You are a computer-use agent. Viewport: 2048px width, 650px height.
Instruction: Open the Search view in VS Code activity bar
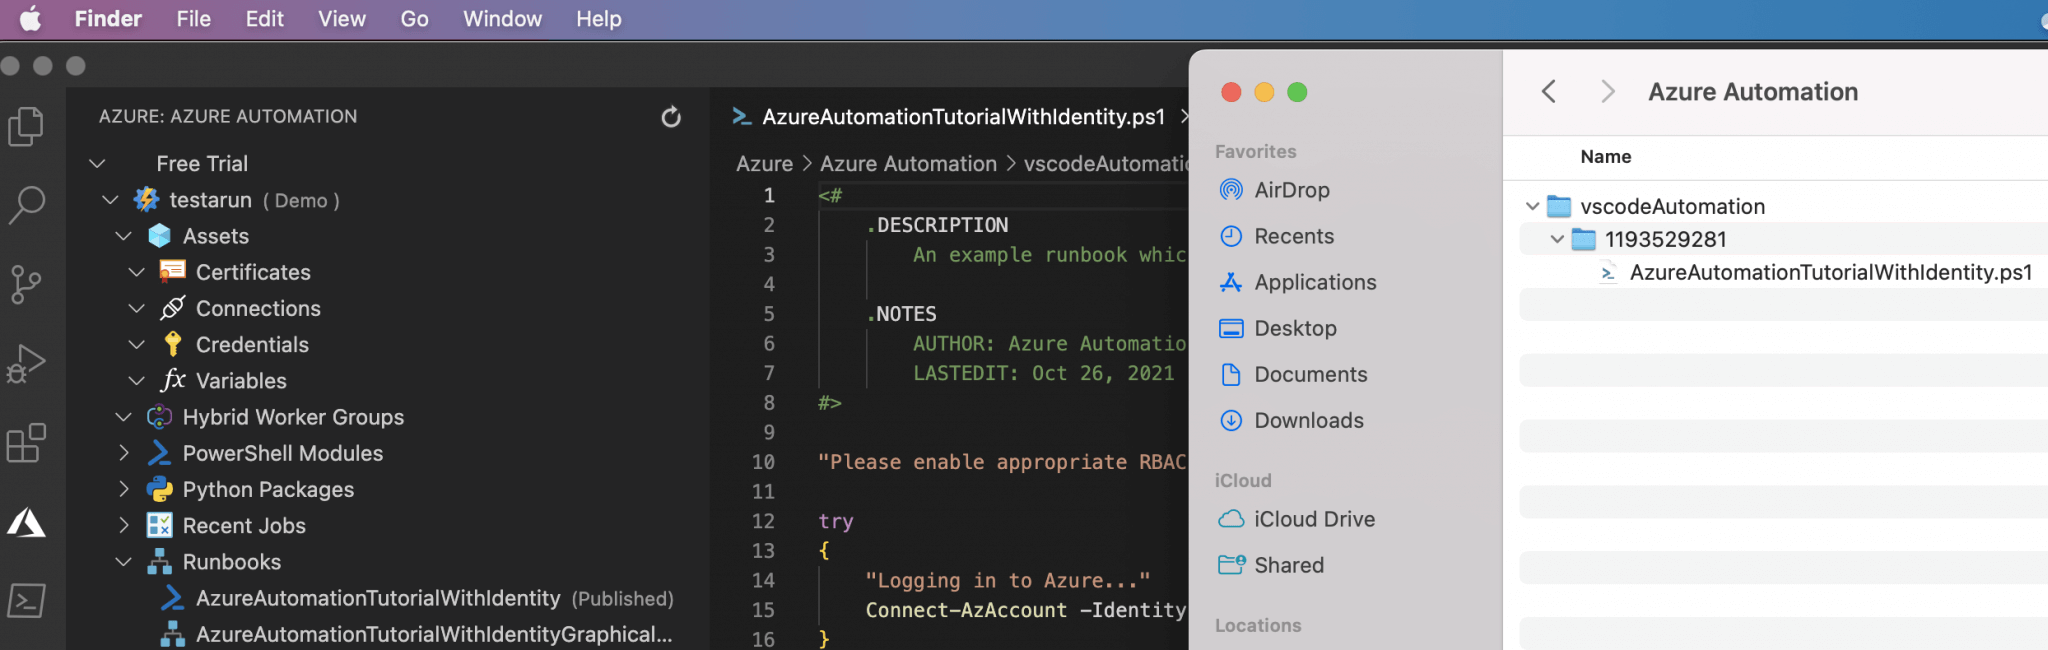(26, 205)
